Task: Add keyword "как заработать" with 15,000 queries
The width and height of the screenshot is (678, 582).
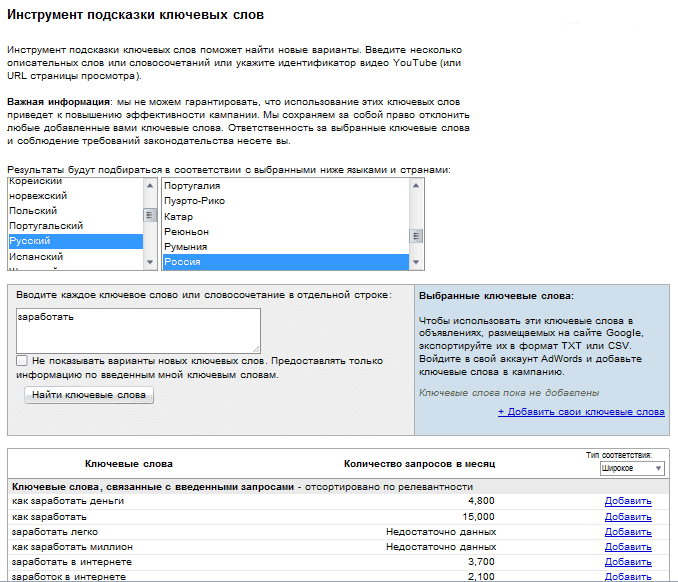Action: pyautogui.click(x=628, y=517)
